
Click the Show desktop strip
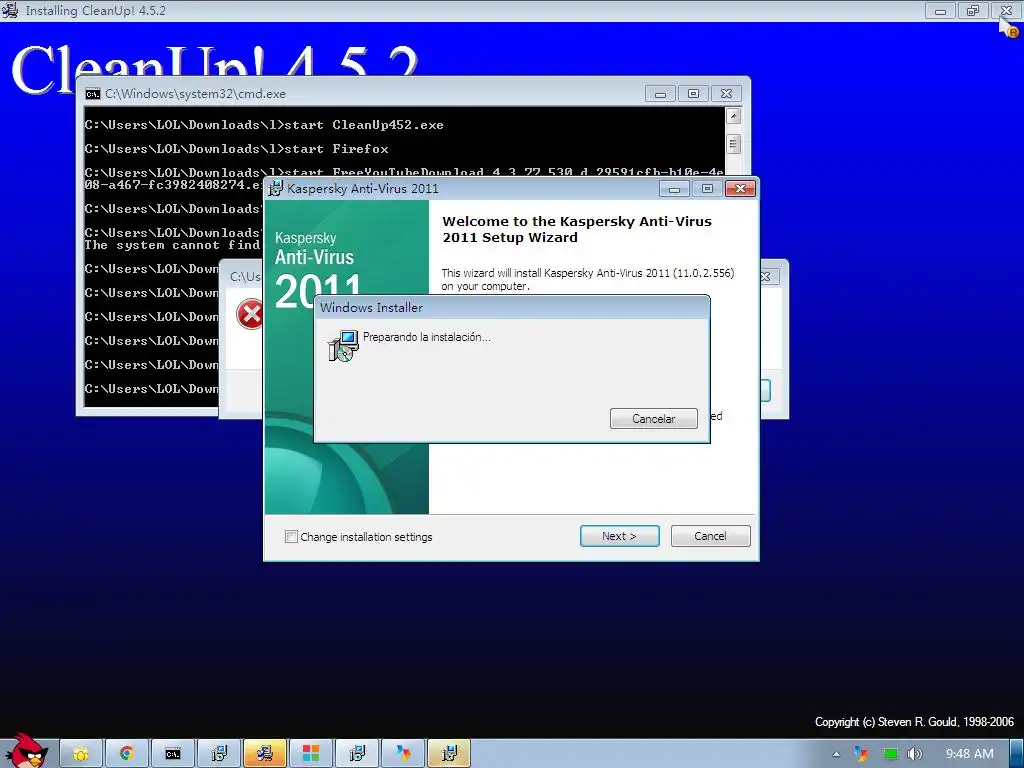click(x=1017, y=754)
